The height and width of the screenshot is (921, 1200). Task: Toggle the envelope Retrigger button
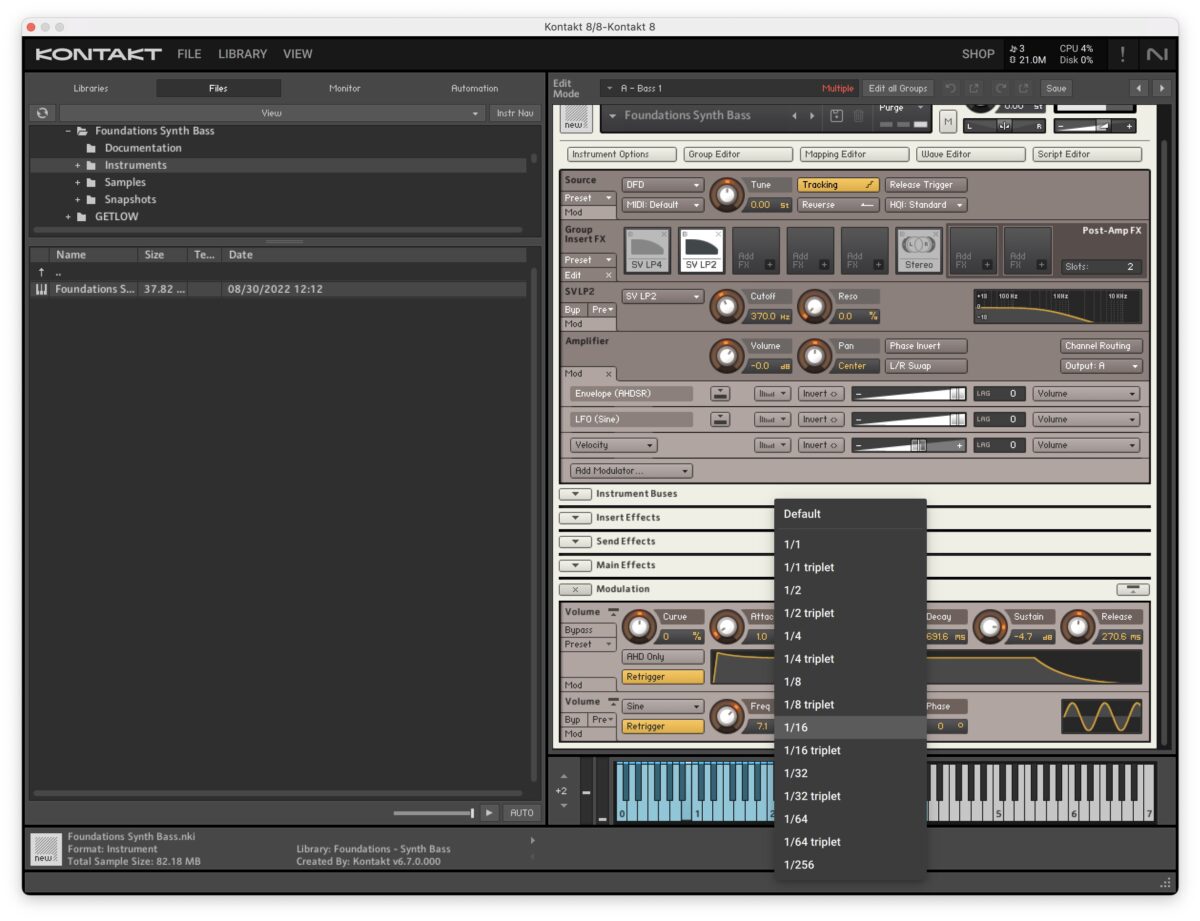pos(663,677)
